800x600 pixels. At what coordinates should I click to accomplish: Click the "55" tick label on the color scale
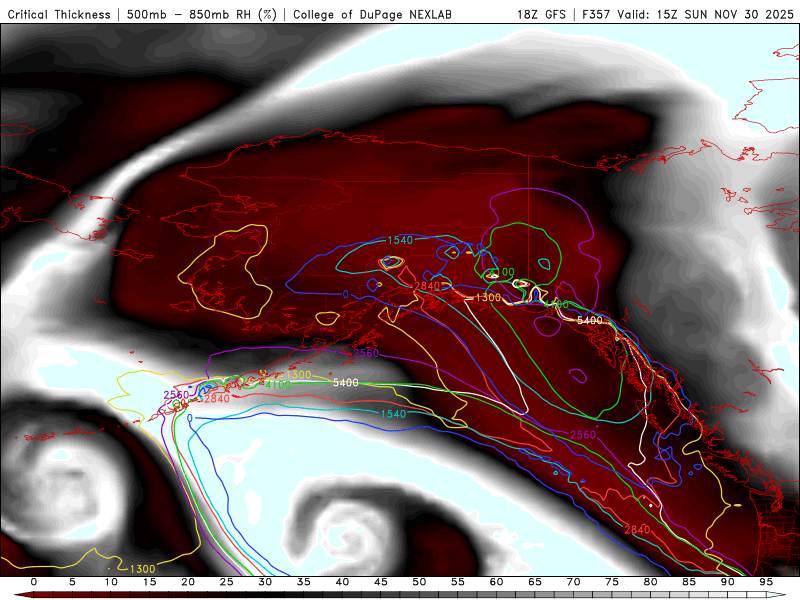point(458,582)
